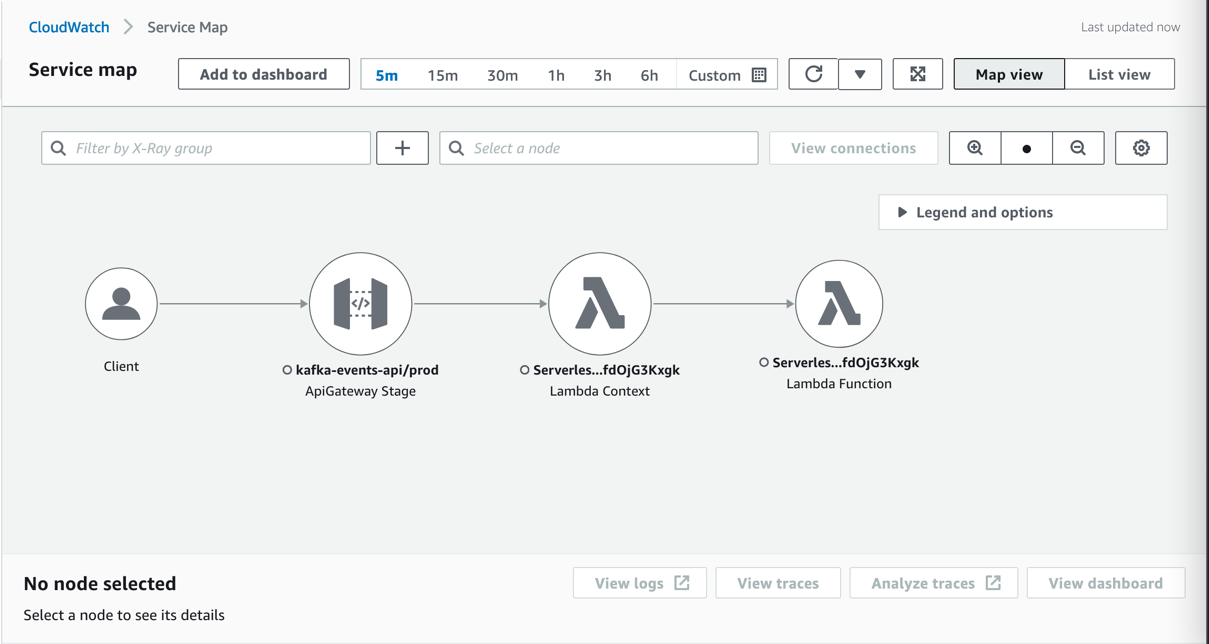
Task: Select the Client node on map
Action: tap(121, 303)
